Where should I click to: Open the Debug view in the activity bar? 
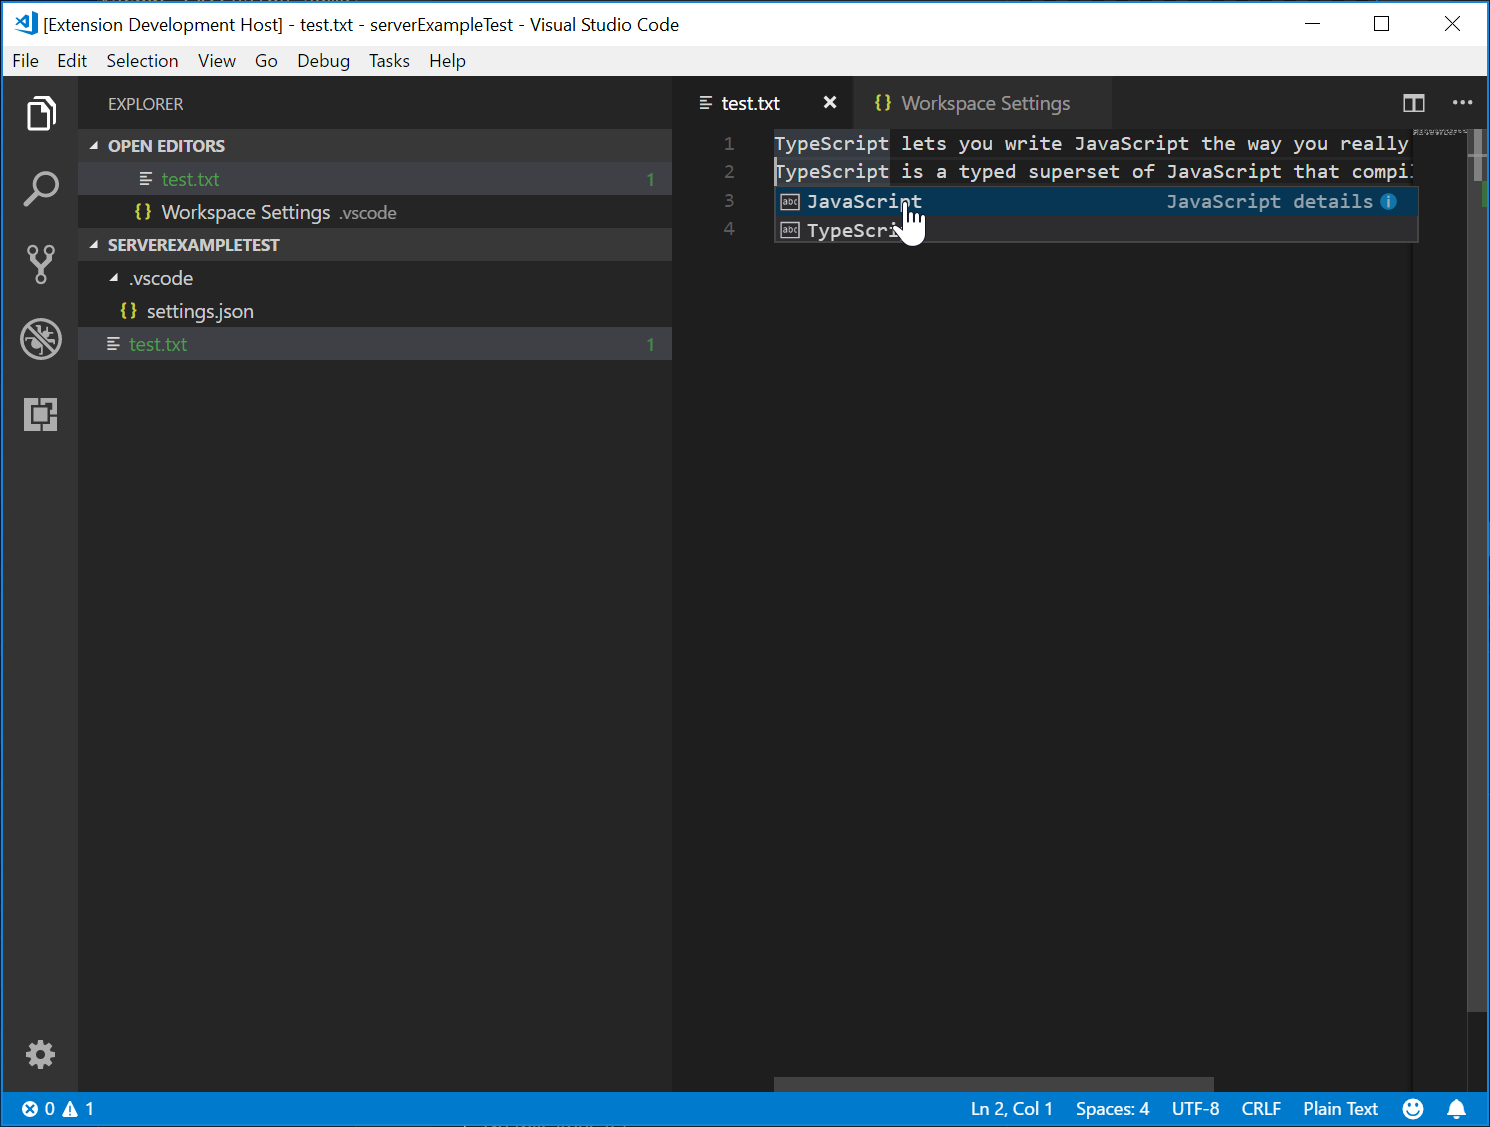point(41,339)
